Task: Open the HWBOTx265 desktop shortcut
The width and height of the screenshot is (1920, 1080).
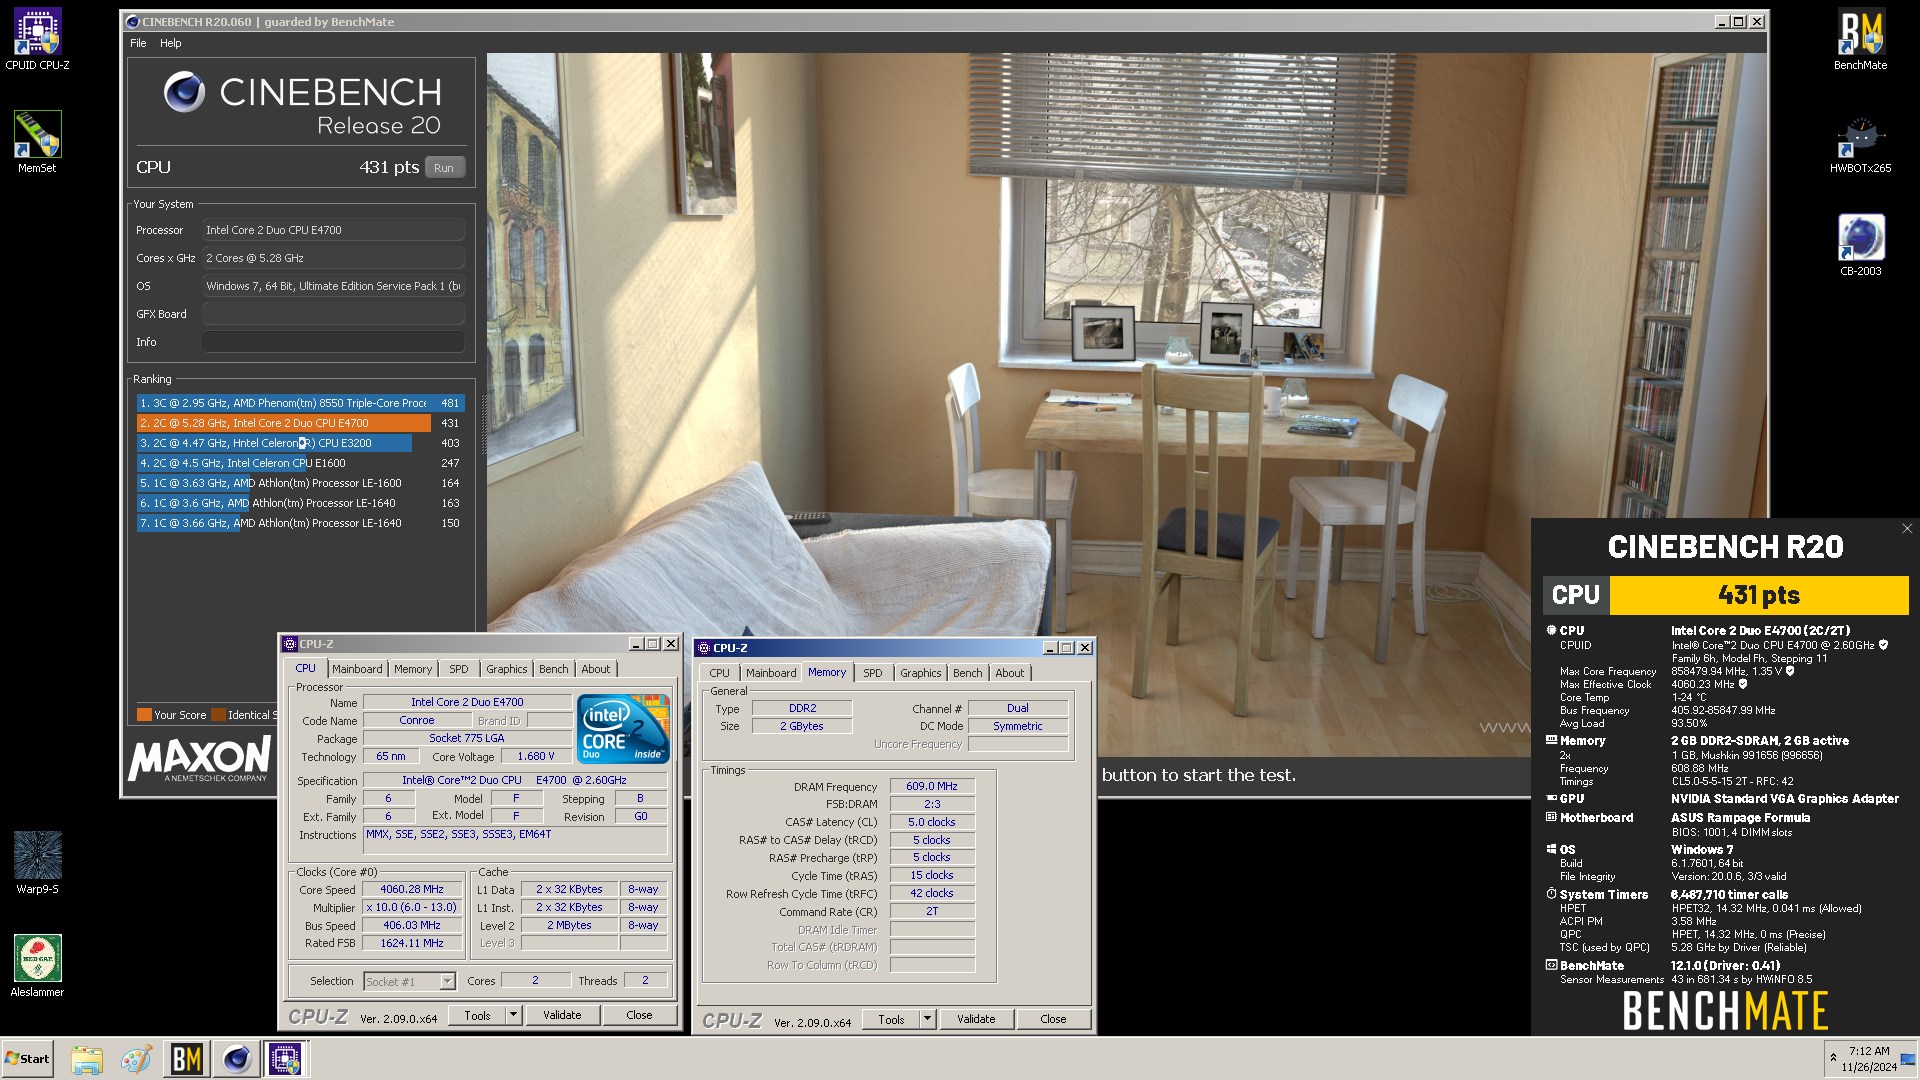Action: (1860, 143)
